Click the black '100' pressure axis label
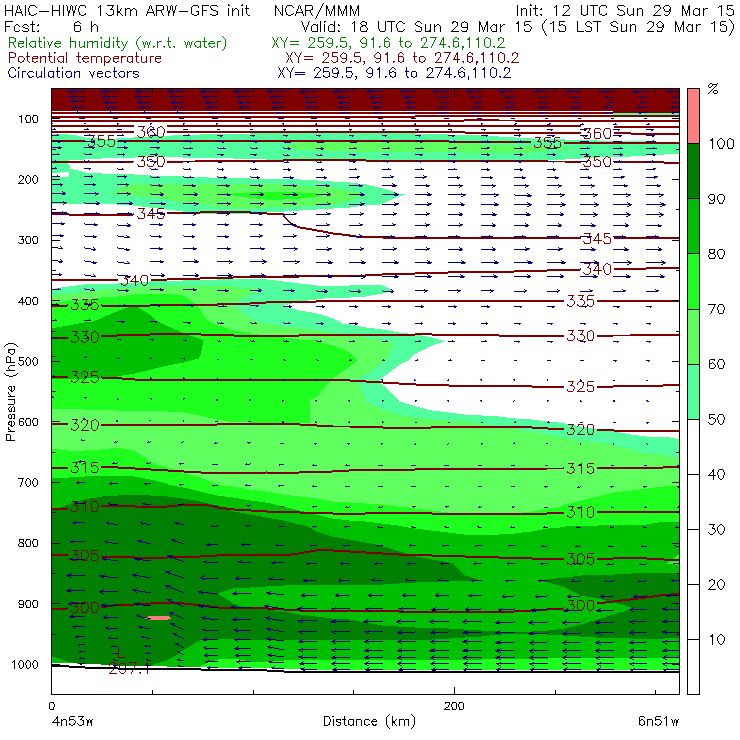This screenshot has width=740, height=740. [28, 119]
